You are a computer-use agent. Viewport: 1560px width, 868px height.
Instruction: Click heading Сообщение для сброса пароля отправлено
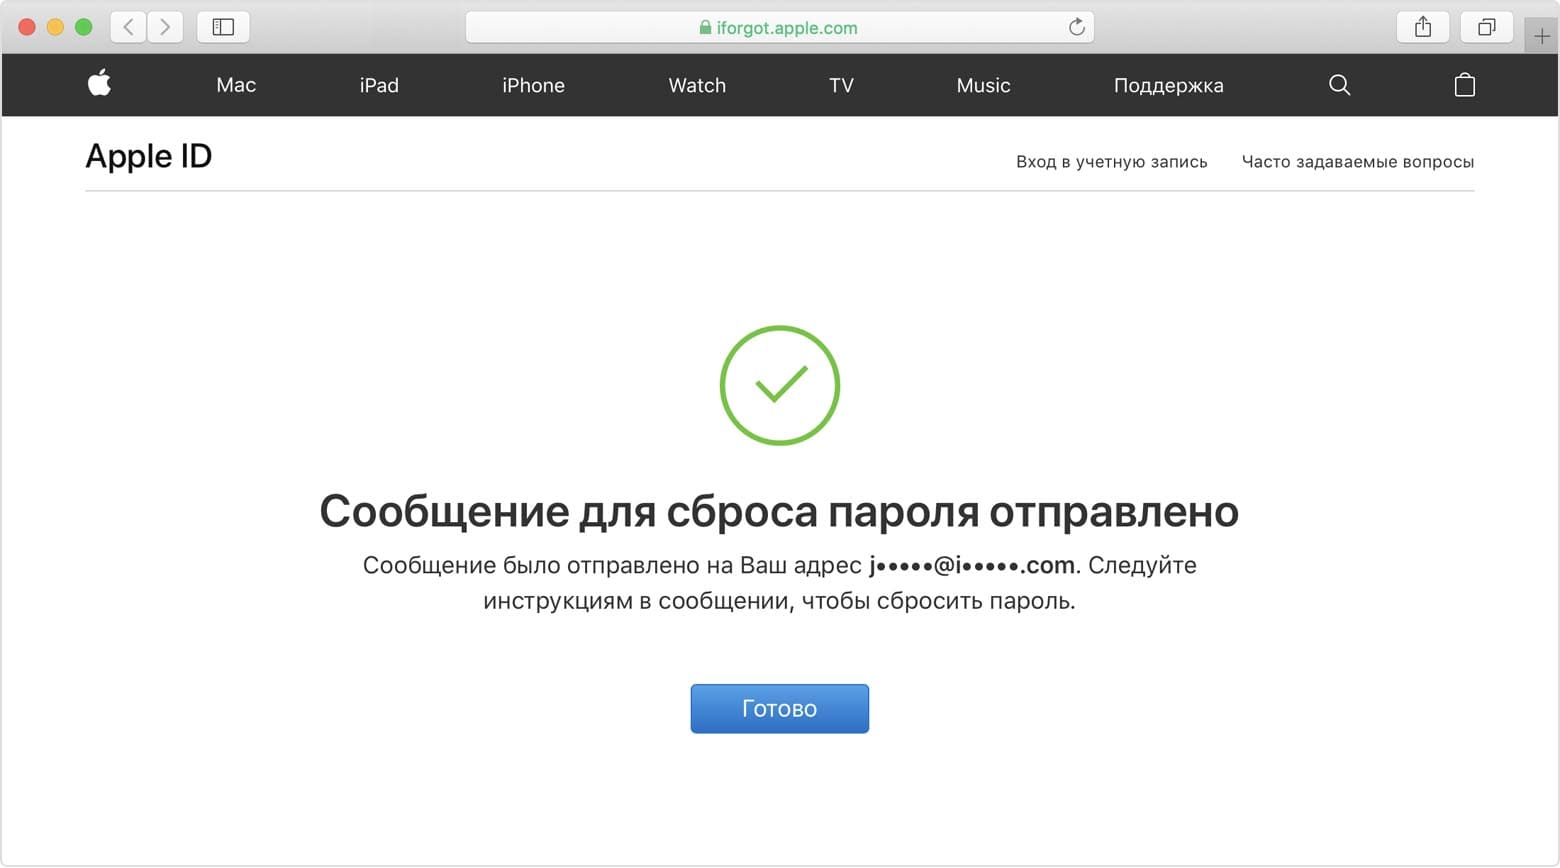pos(779,511)
